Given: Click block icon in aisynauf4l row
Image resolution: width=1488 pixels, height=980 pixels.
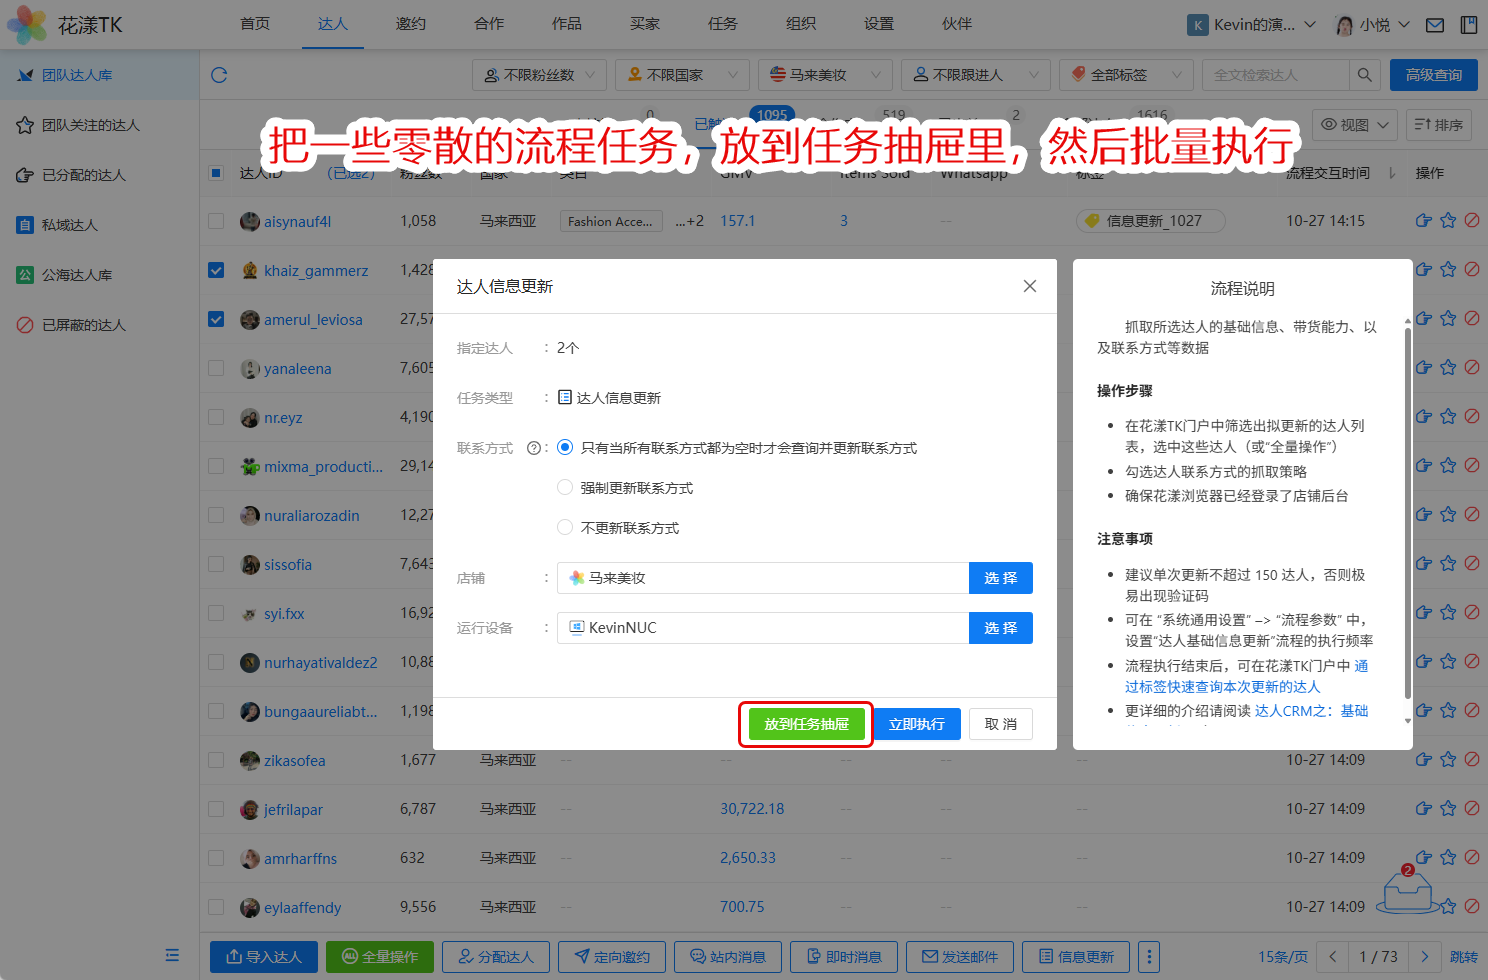Looking at the screenshot, I should click(x=1472, y=221).
